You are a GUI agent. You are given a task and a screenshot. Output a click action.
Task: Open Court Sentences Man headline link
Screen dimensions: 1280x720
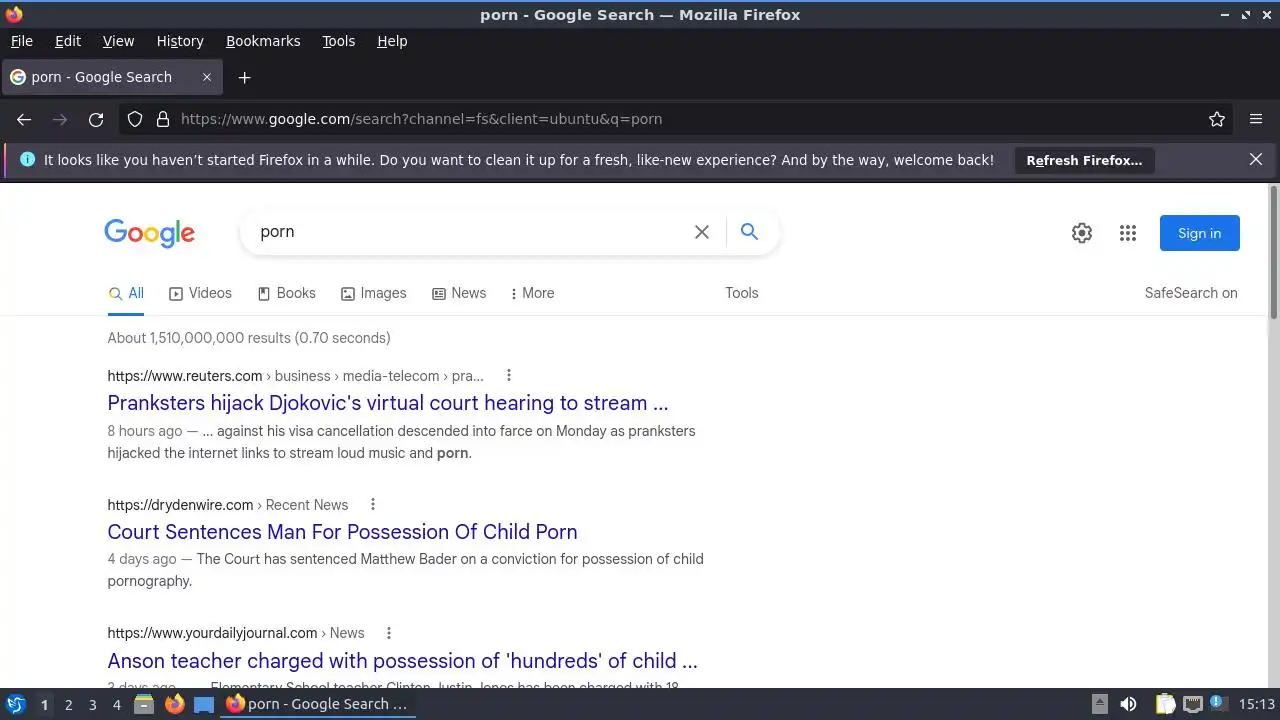pyautogui.click(x=342, y=532)
